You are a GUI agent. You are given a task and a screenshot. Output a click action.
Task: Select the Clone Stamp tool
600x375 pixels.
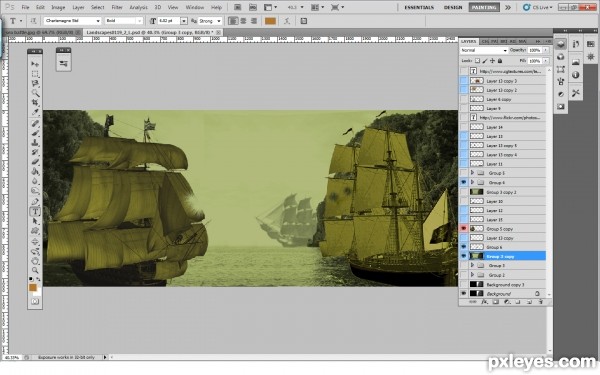[x=35, y=142]
